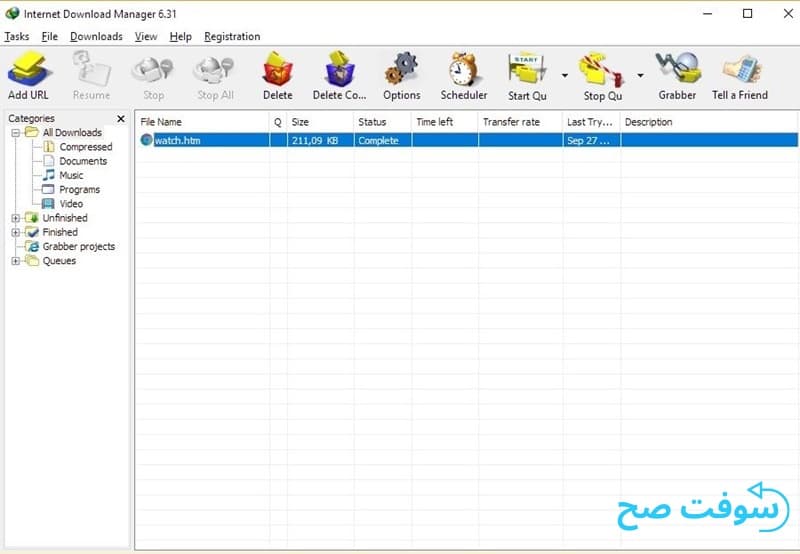
Task: Select the Unfinished category
Action: coord(65,218)
